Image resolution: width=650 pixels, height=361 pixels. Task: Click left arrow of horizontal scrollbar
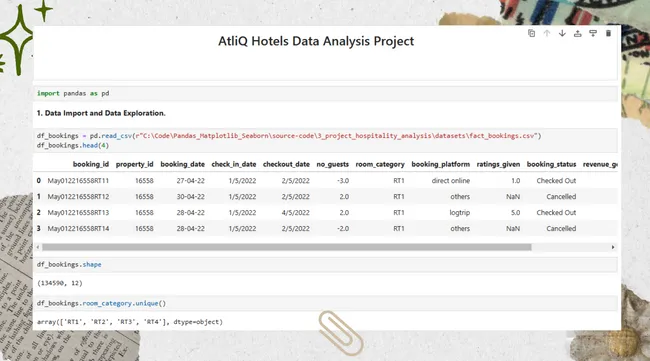[x=38, y=247]
